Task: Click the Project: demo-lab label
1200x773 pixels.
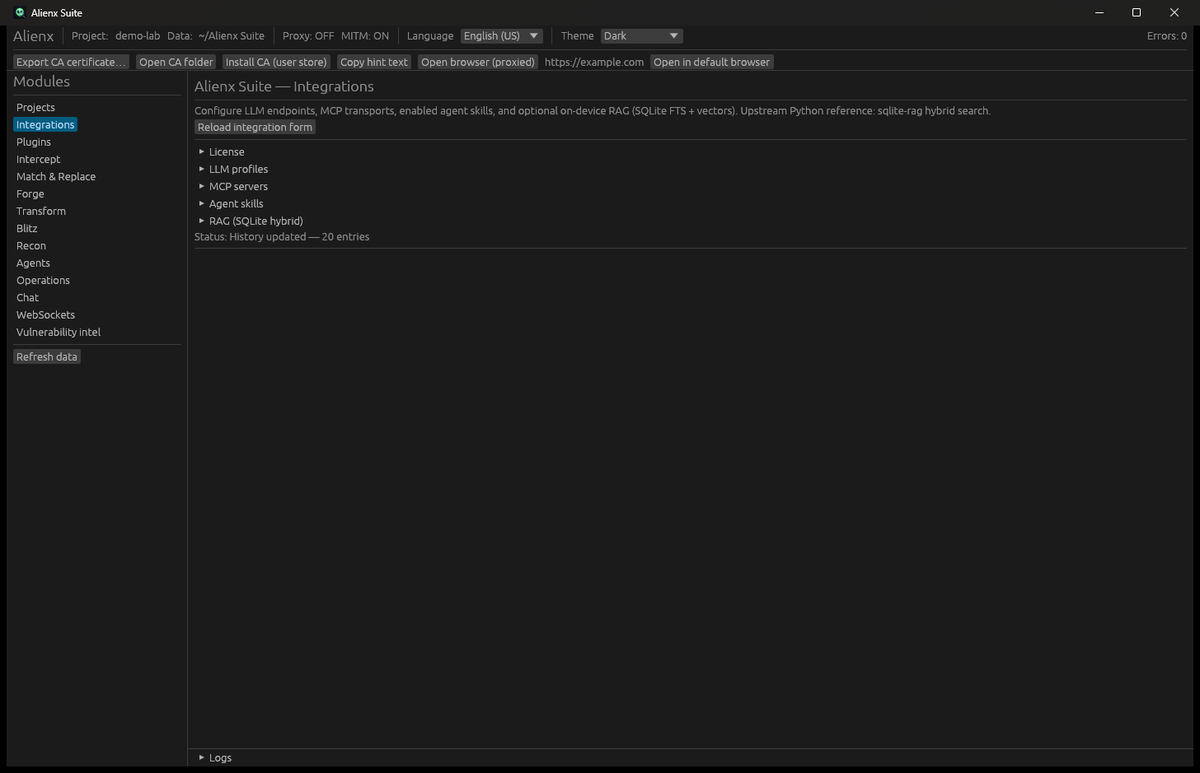Action: 116,36
